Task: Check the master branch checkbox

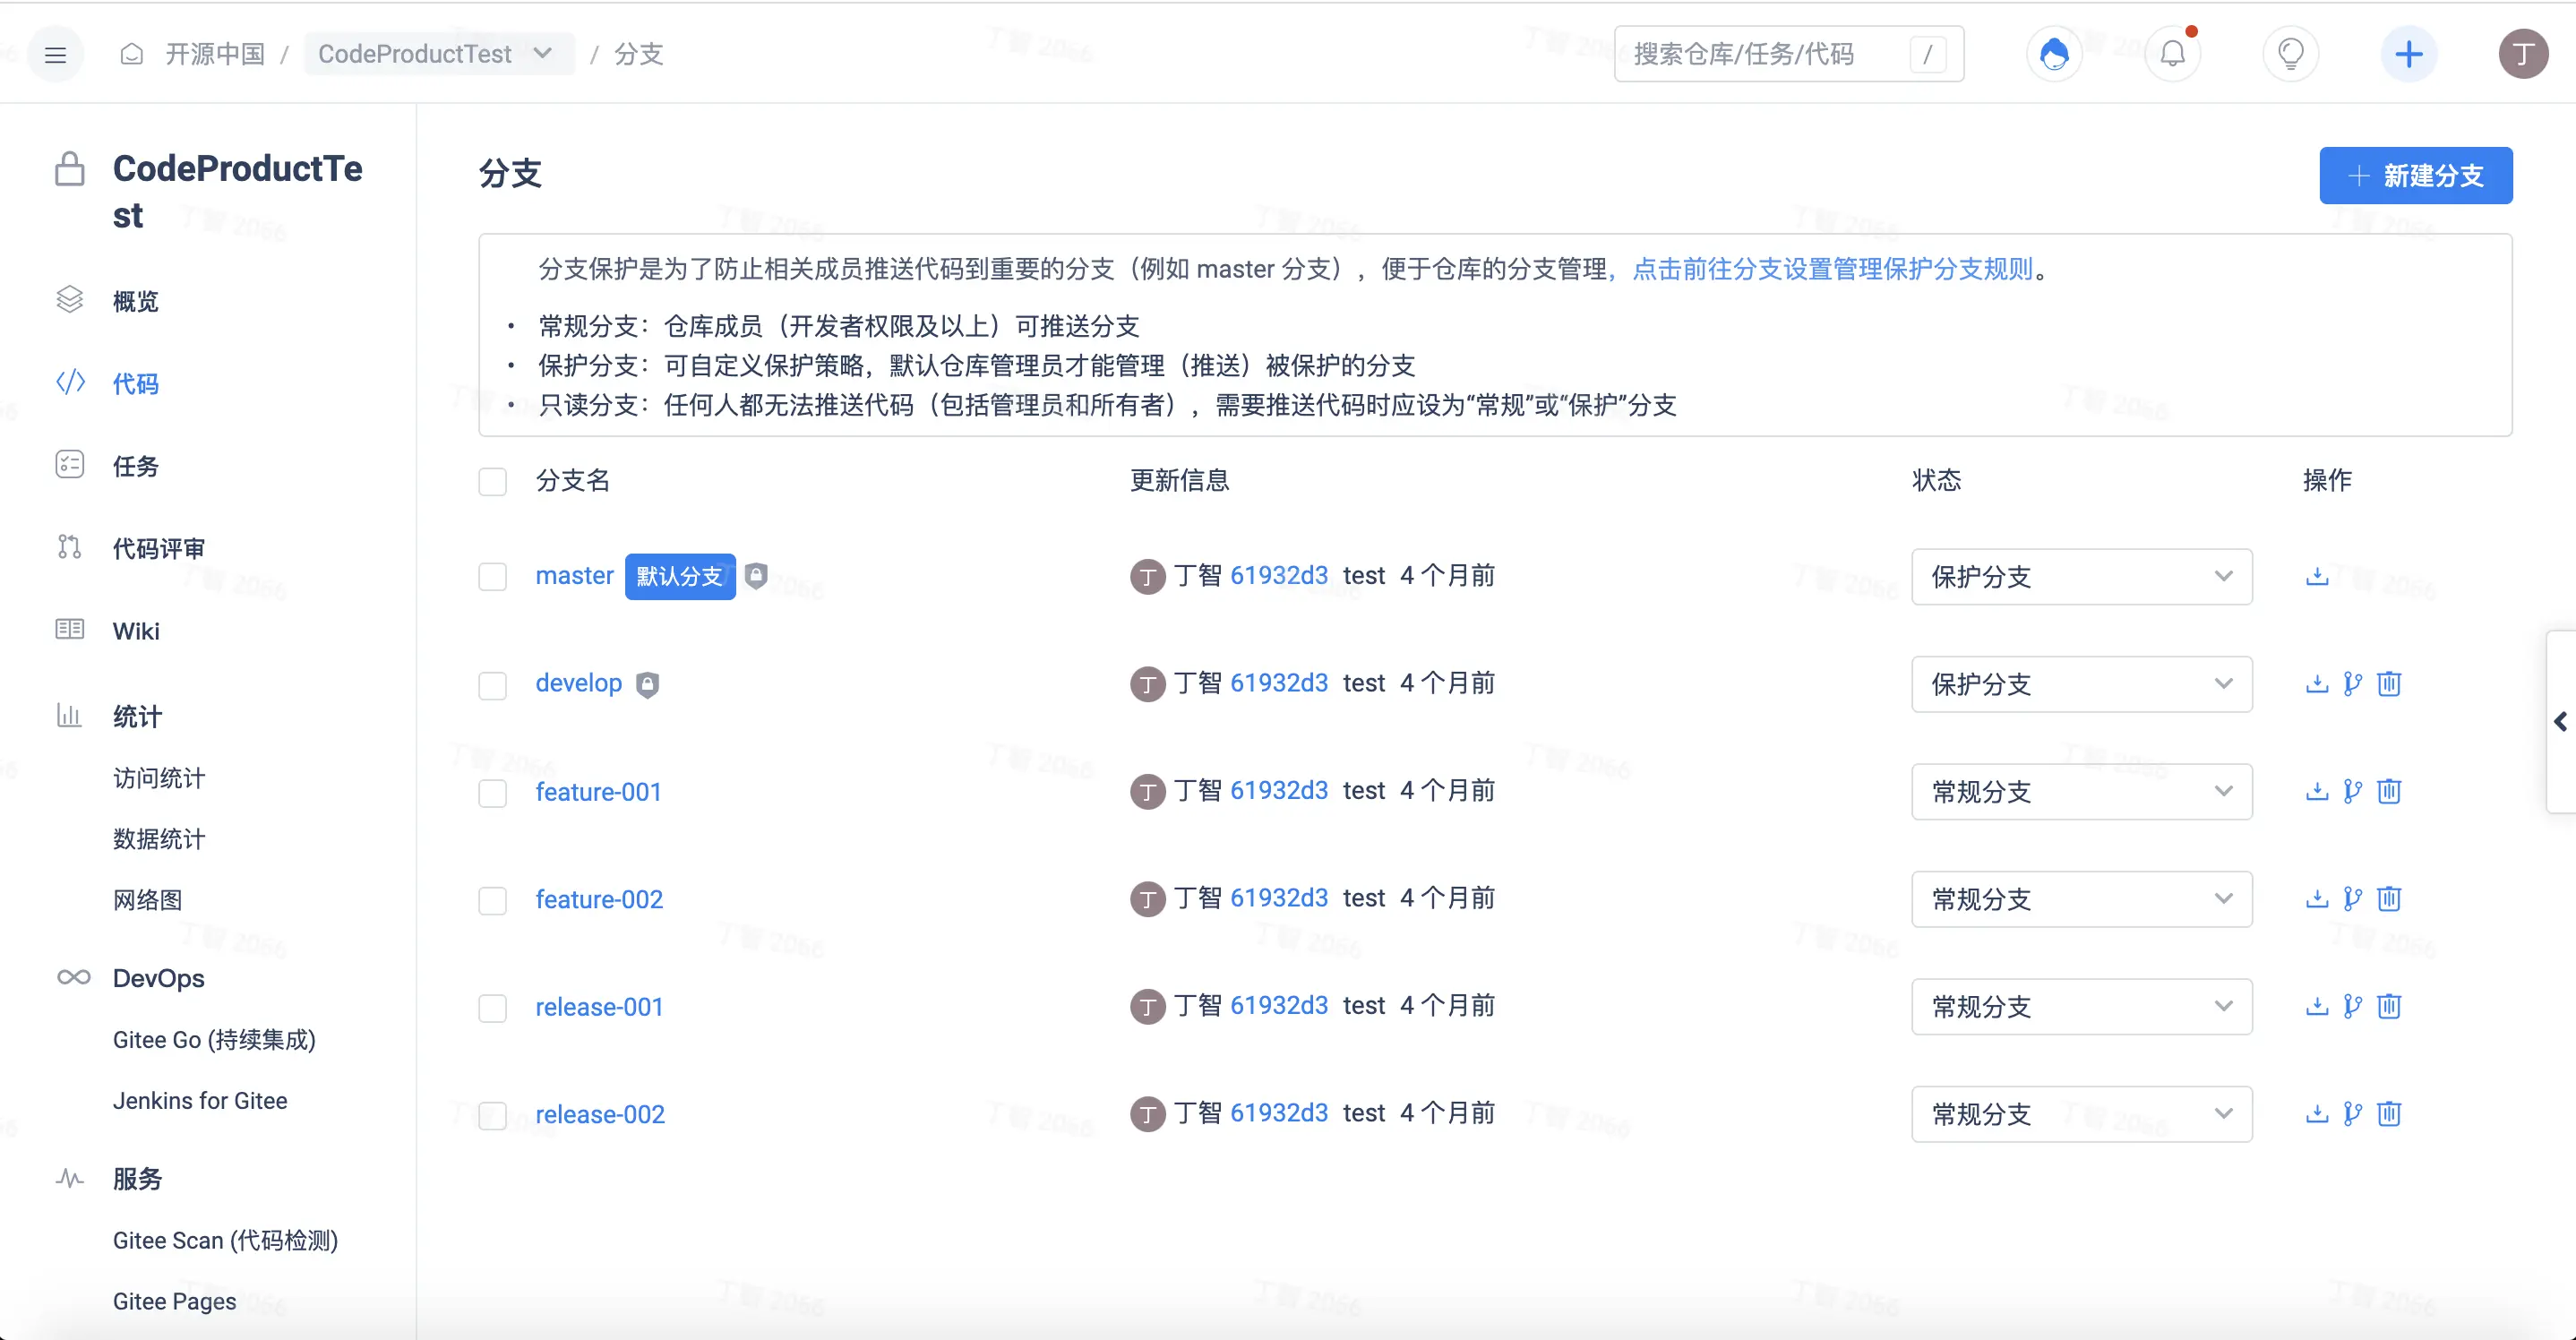Action: 492,577
